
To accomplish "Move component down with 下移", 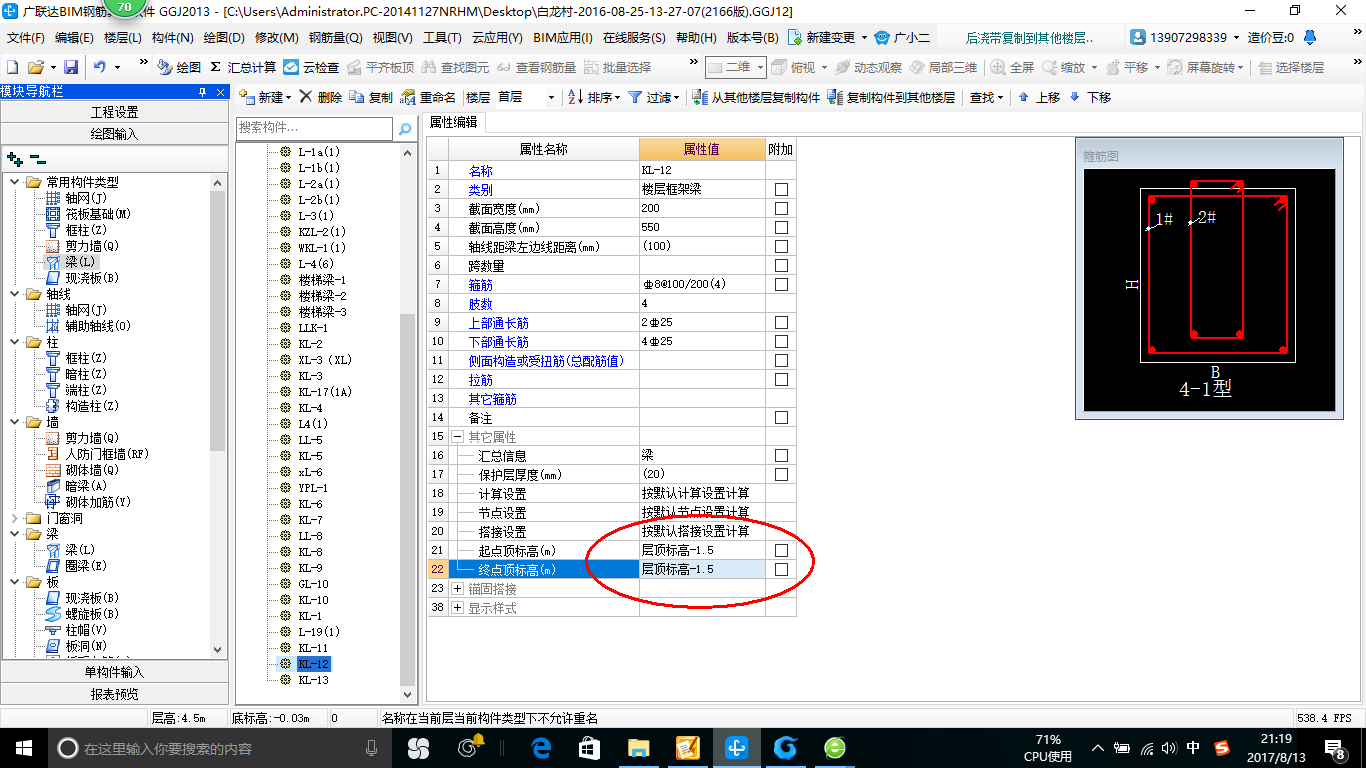I will (x=1090, y=97).
